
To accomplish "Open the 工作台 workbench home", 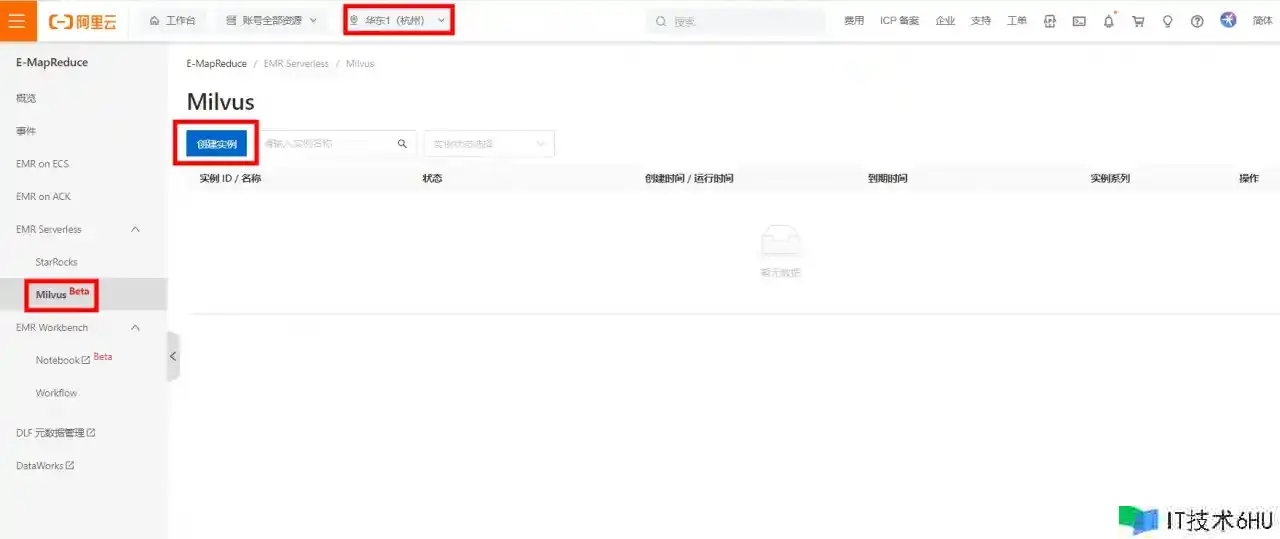I will [172, 20].
